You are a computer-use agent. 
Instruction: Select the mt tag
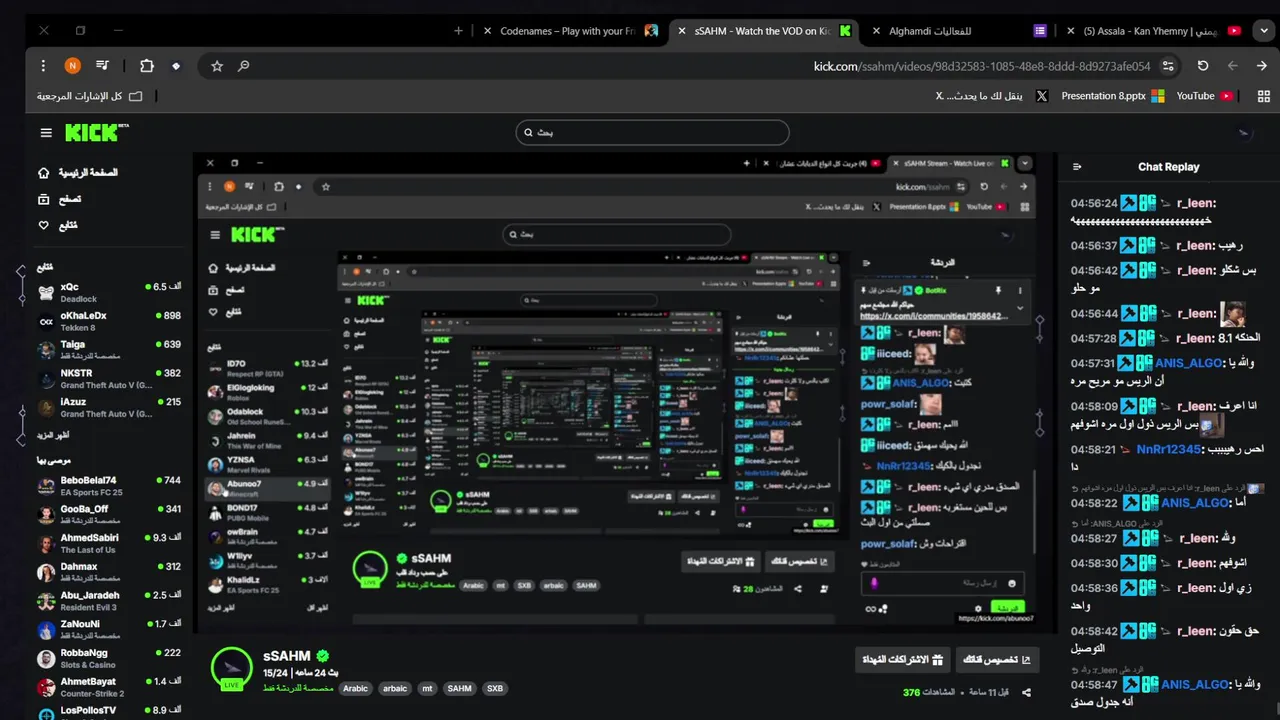pos(427,688)
